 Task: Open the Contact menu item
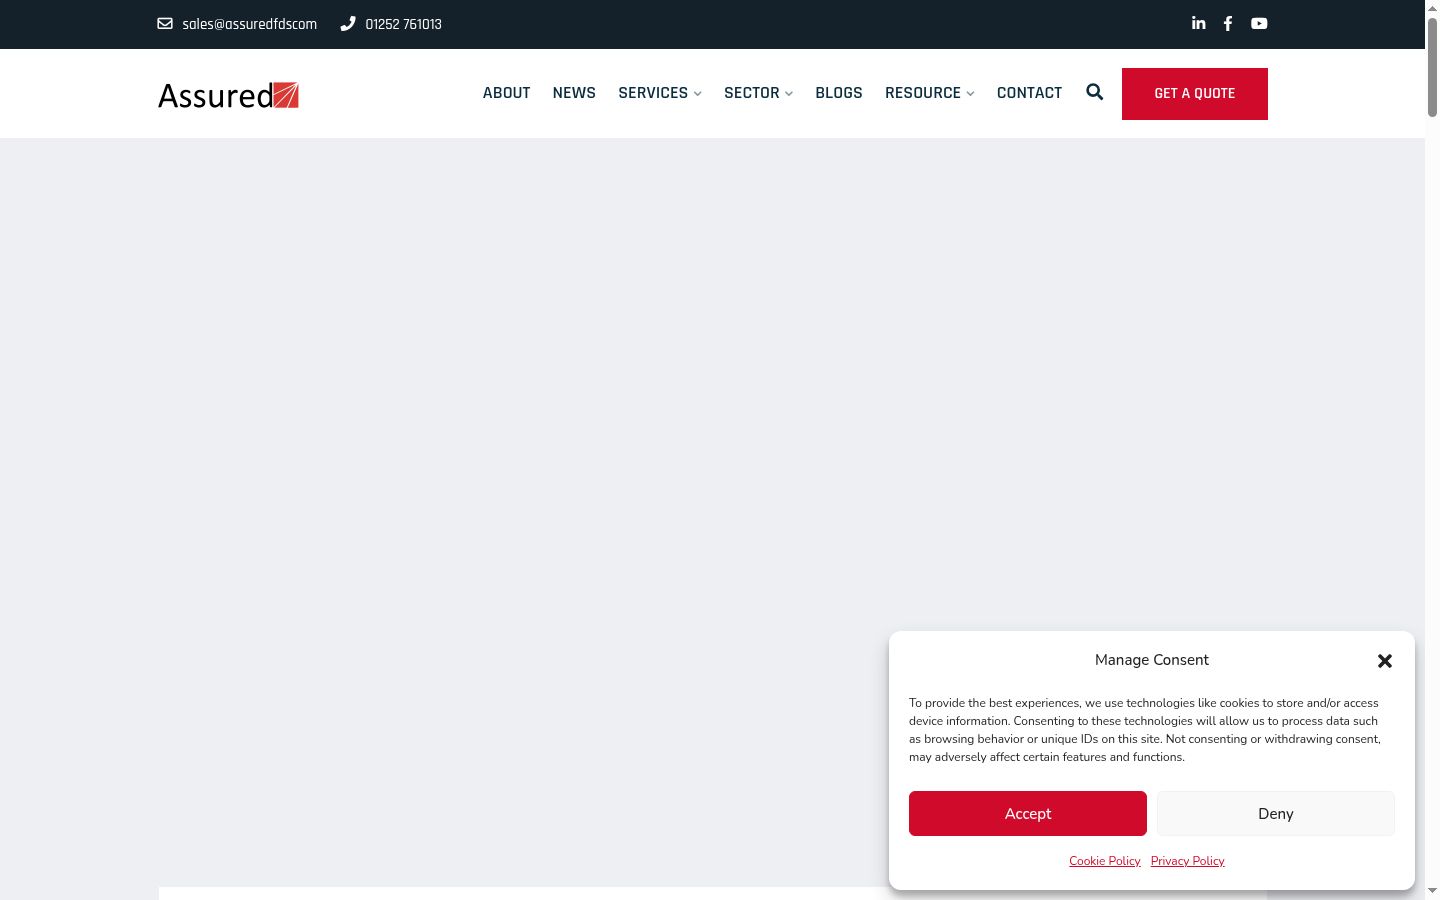point(1029,93)
